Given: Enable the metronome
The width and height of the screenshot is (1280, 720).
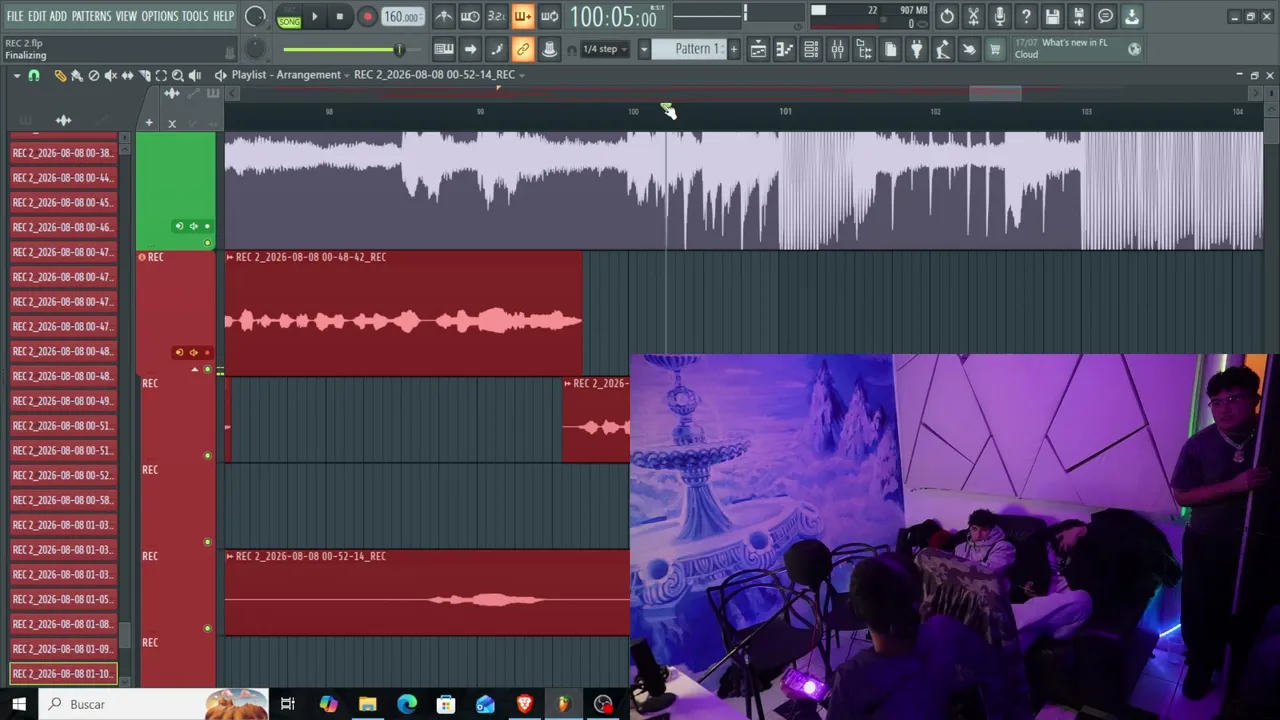Looking at the screenshot, I should [443, 16].
